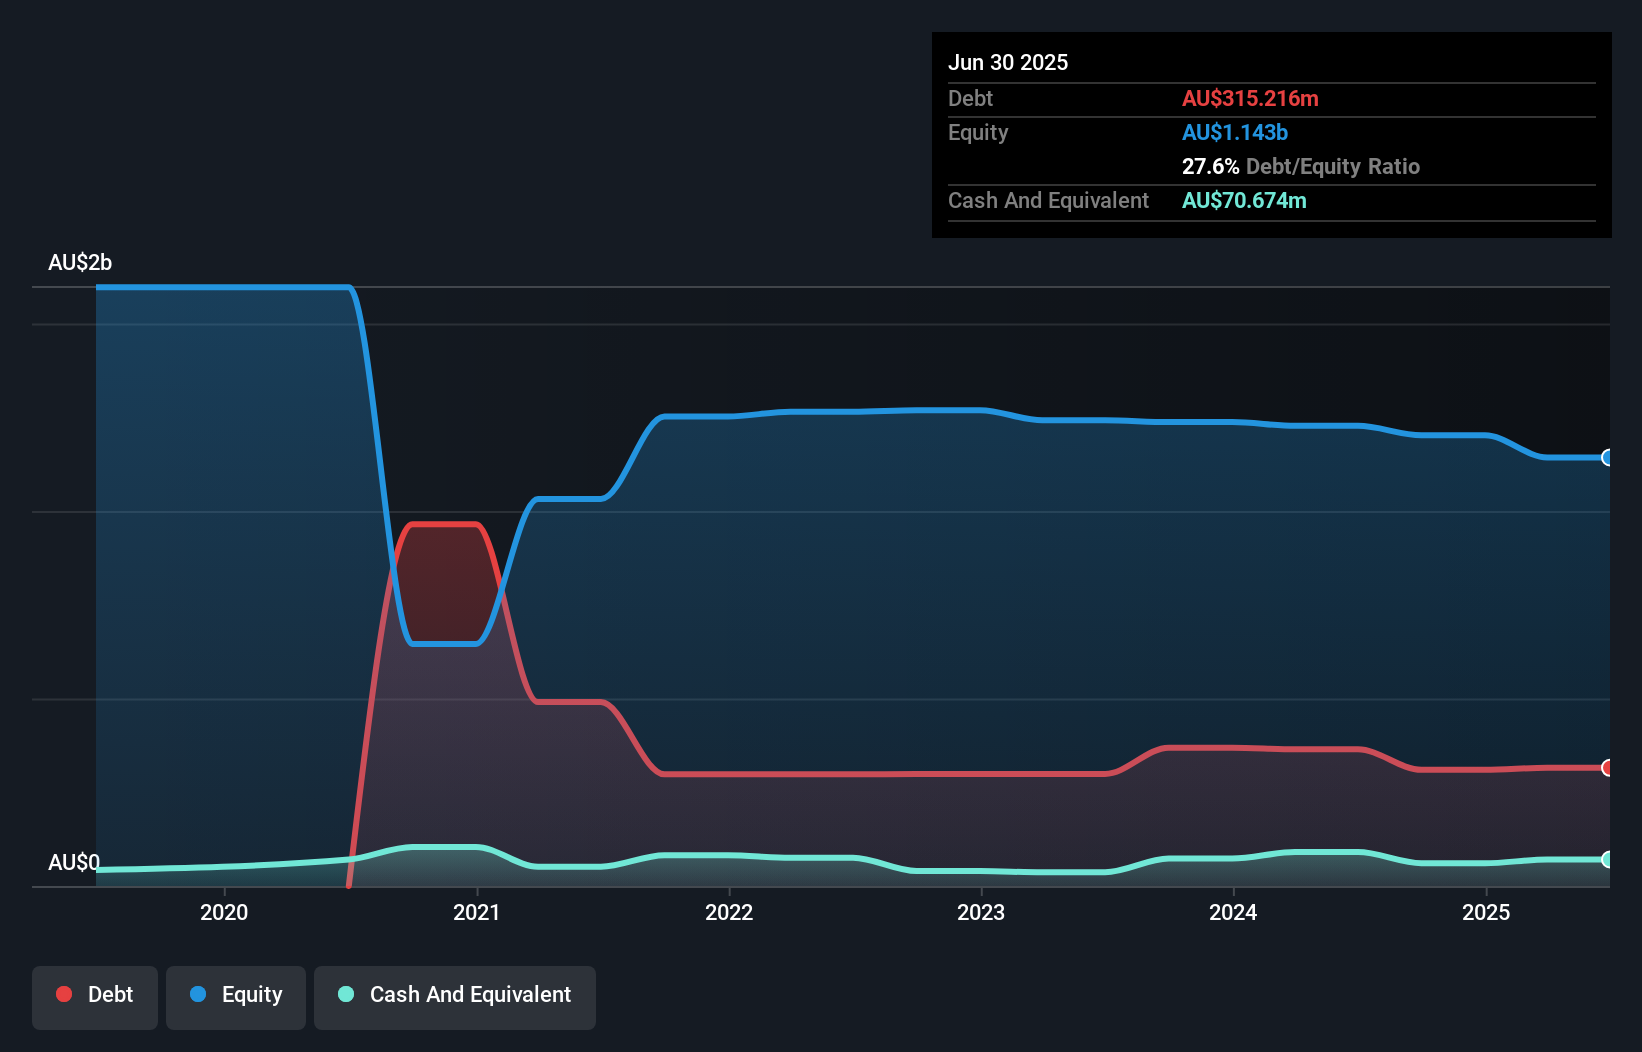
Task: Toggle the Debt series visibility
Action: [x=95, y=995]
